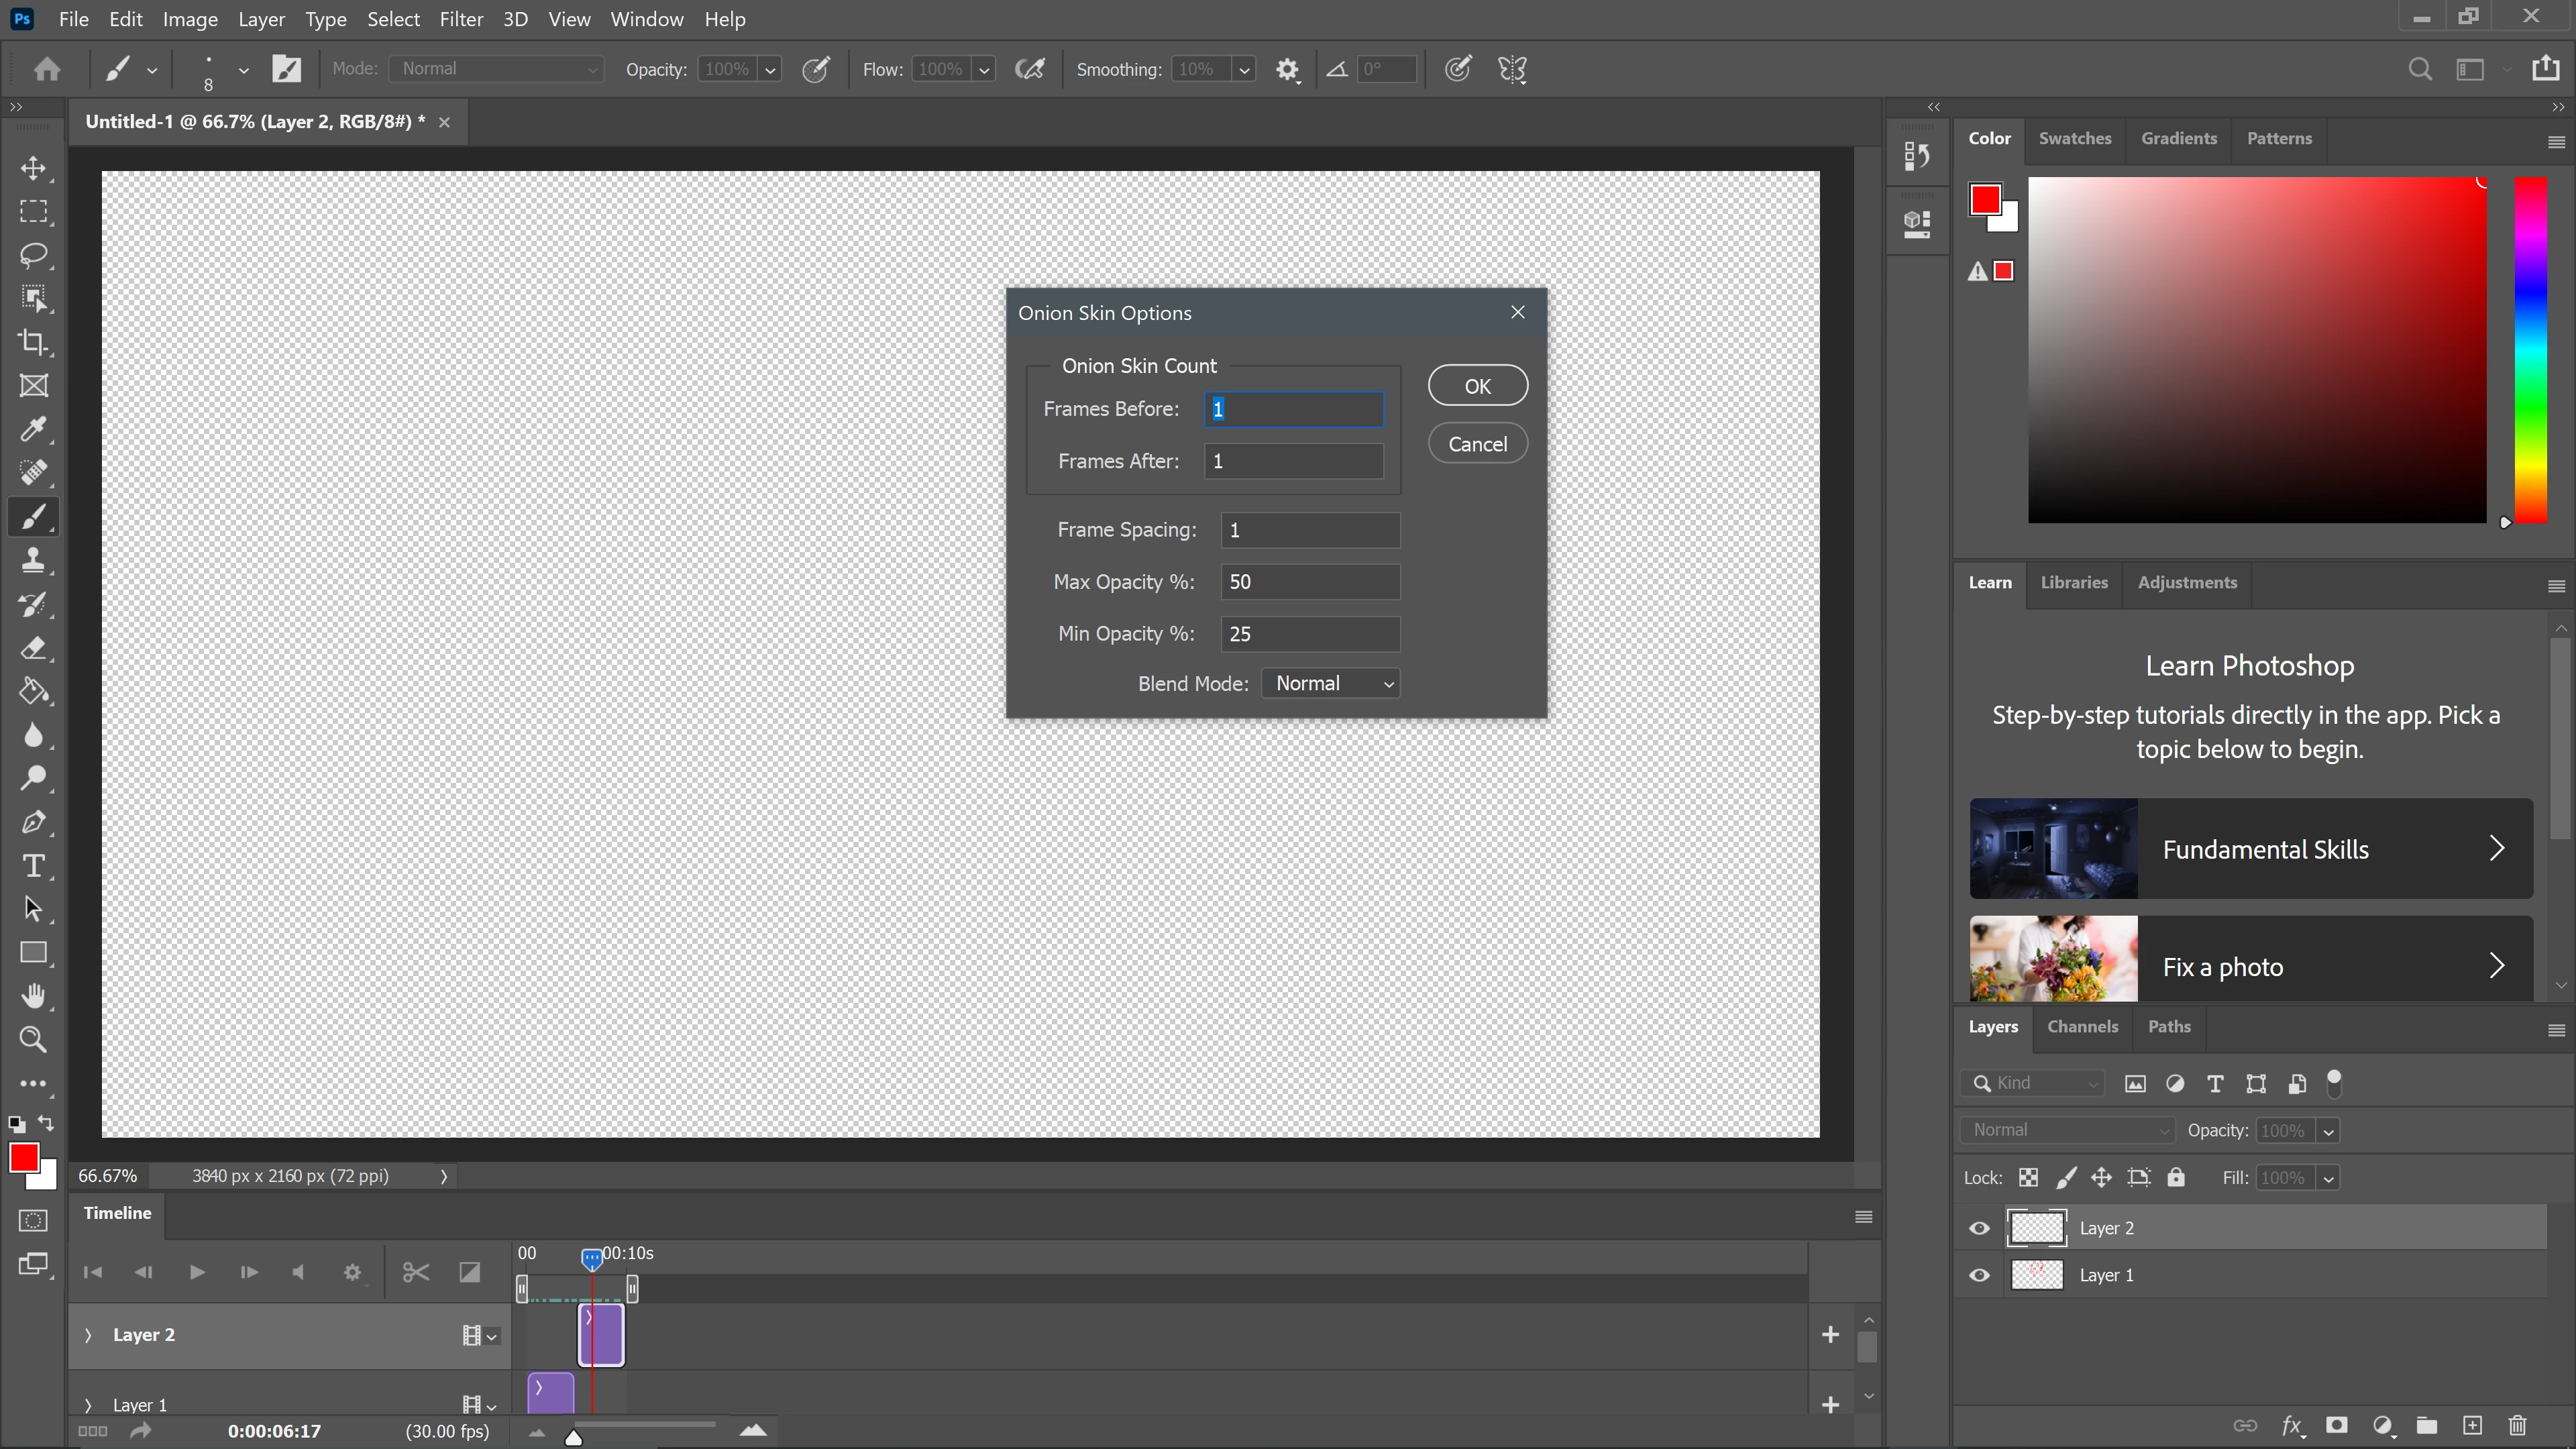Expand Layer 2 track in the Timeline
2576x1449 pixels.
(88, 1335)
